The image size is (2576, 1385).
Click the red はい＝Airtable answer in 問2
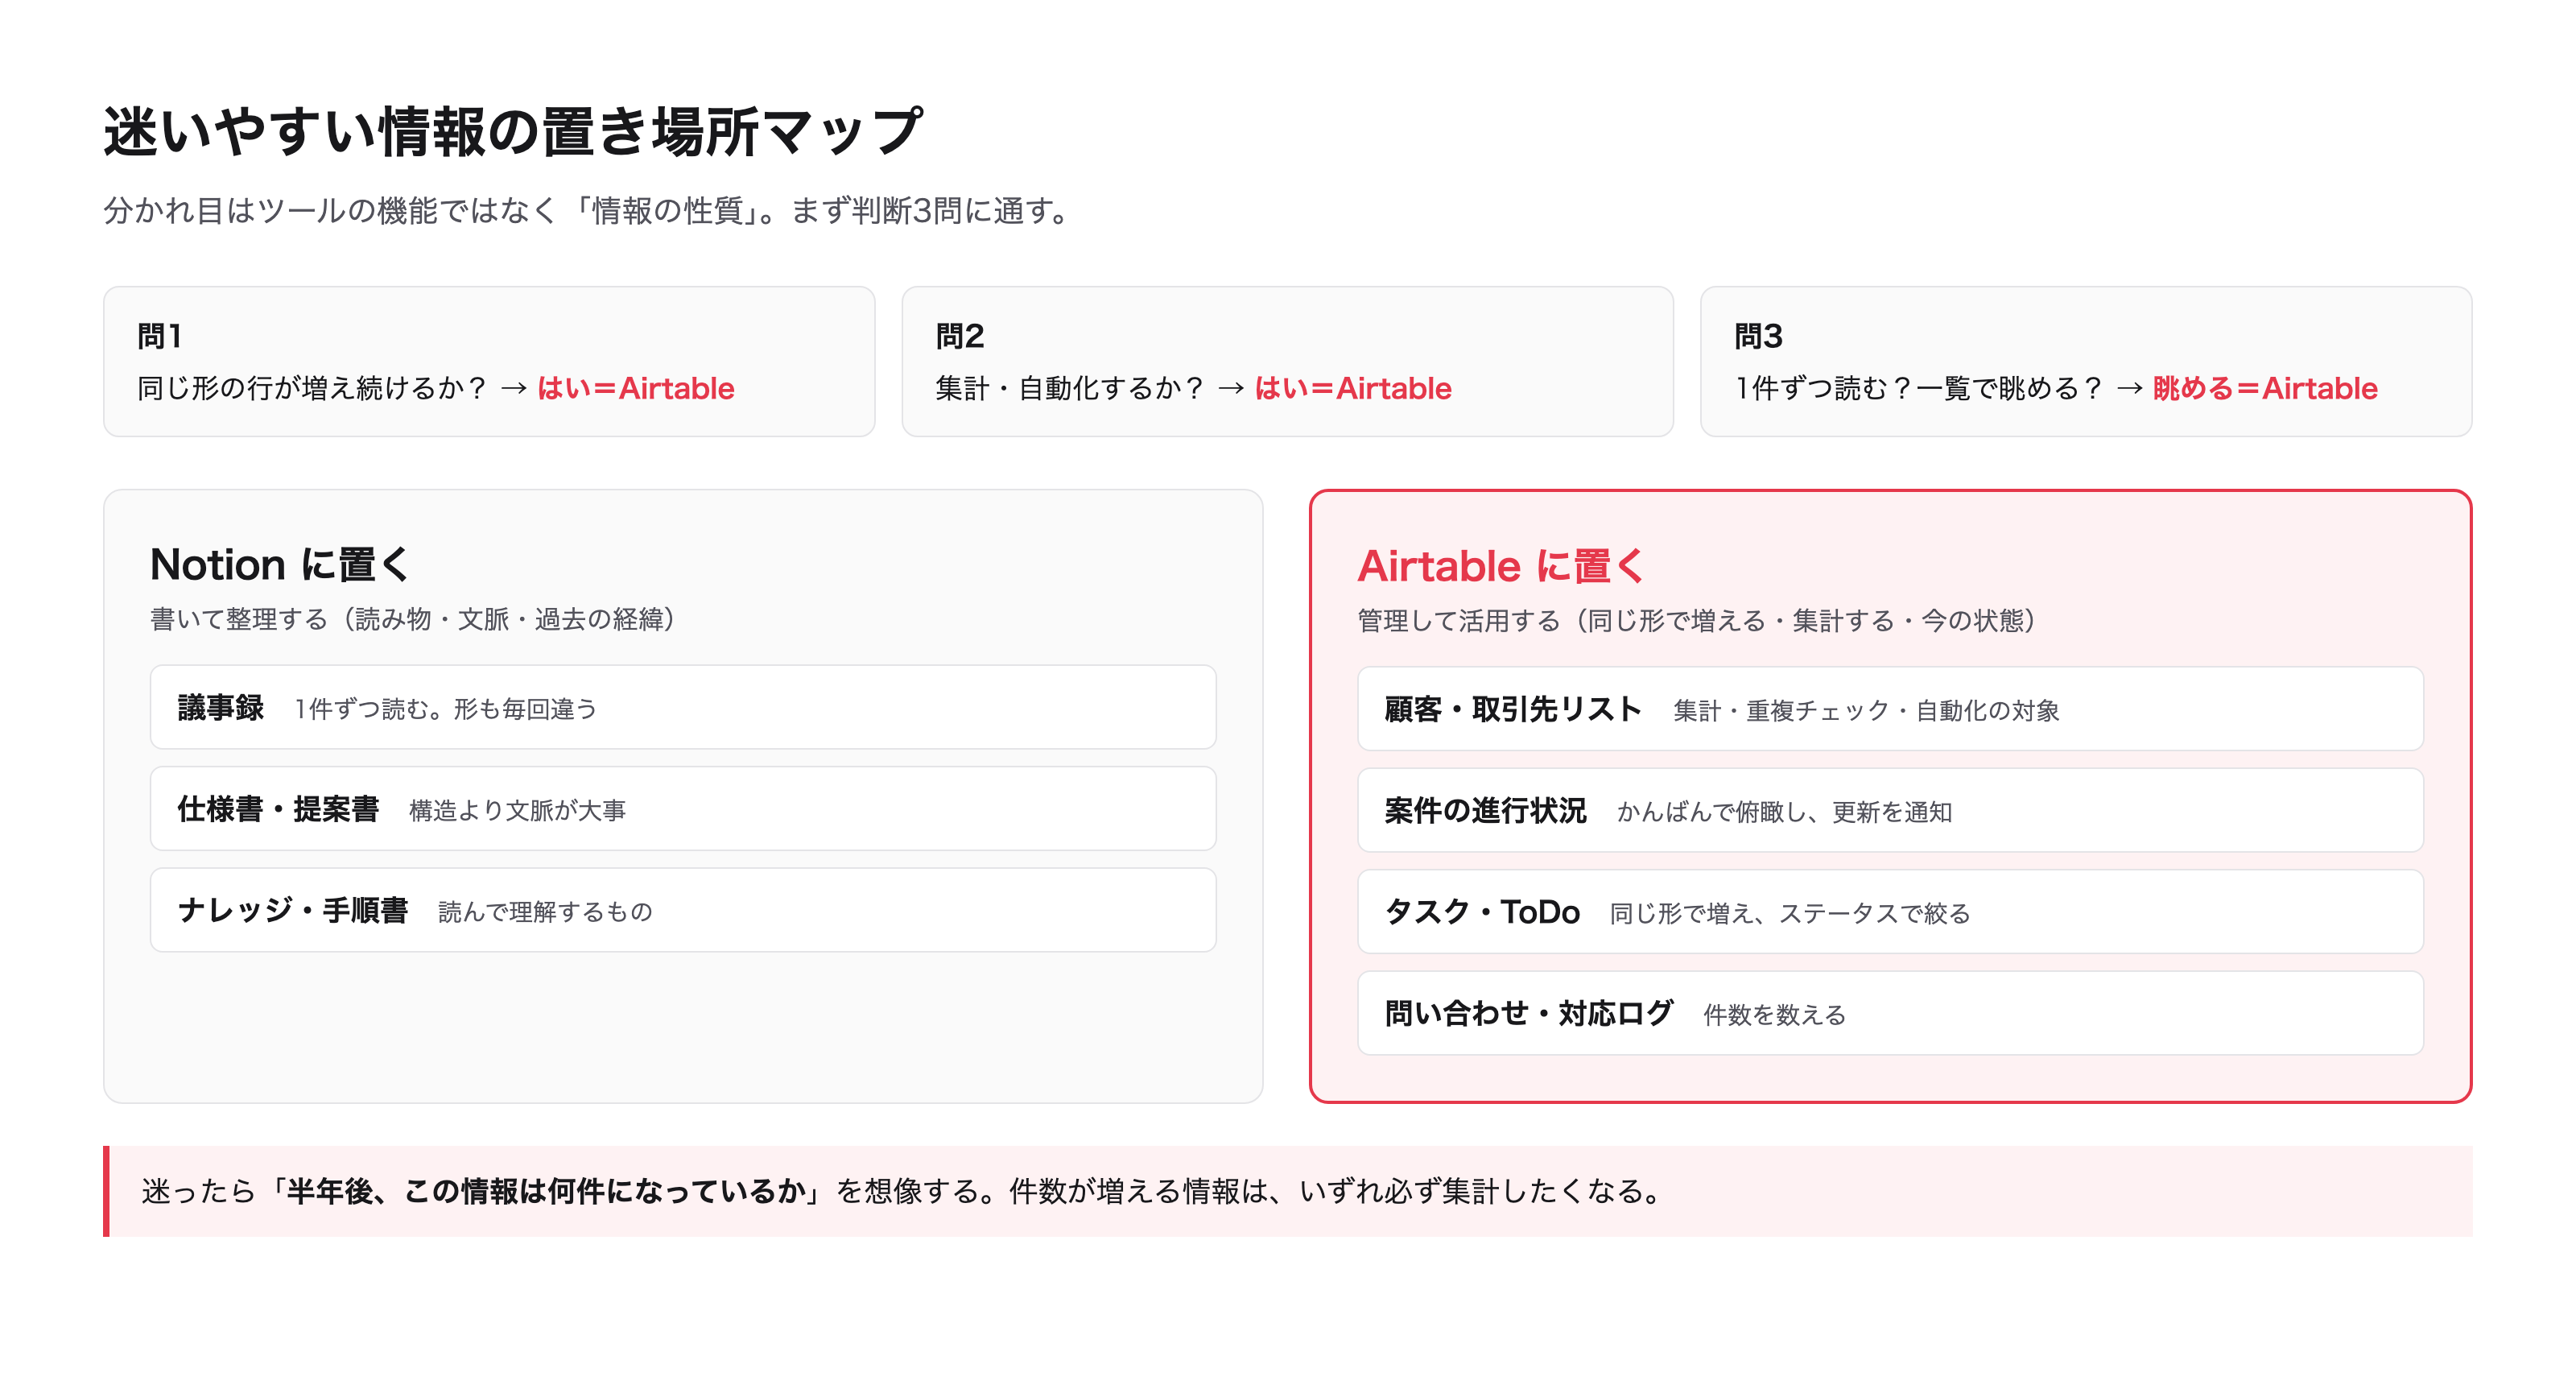pyautogui.click(x=1353, y=388)
